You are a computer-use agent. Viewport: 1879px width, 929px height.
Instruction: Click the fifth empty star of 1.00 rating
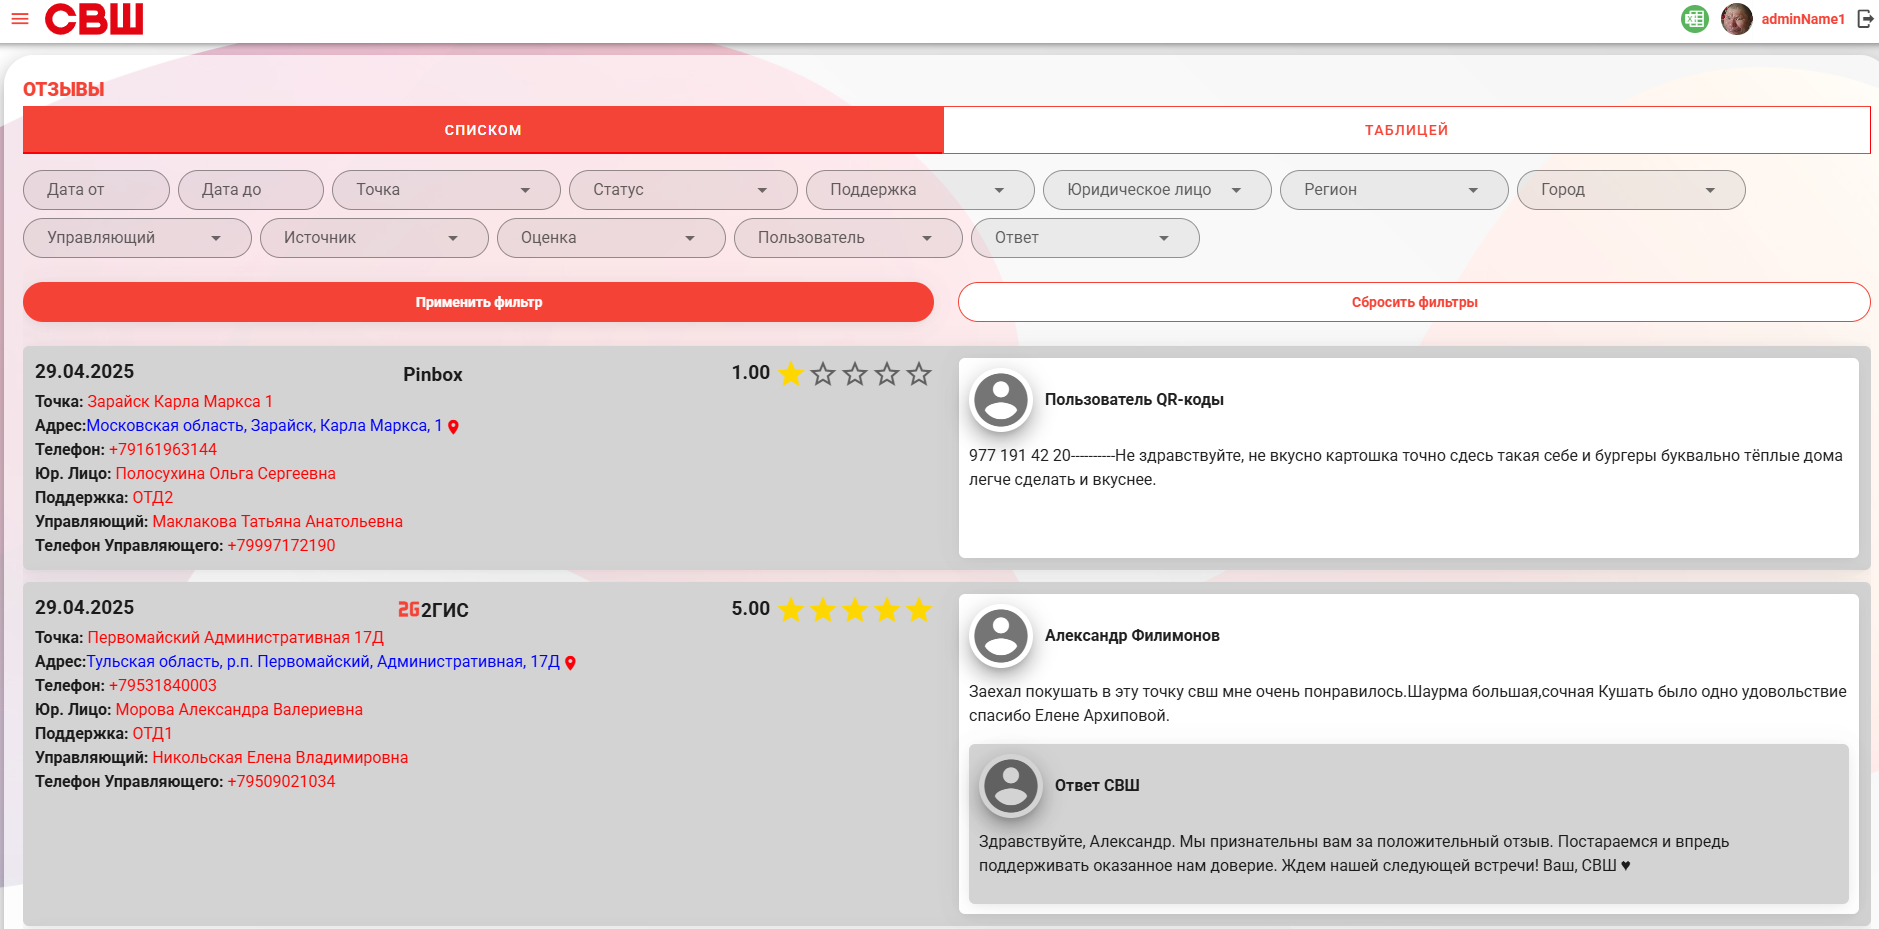pos(919,374)
